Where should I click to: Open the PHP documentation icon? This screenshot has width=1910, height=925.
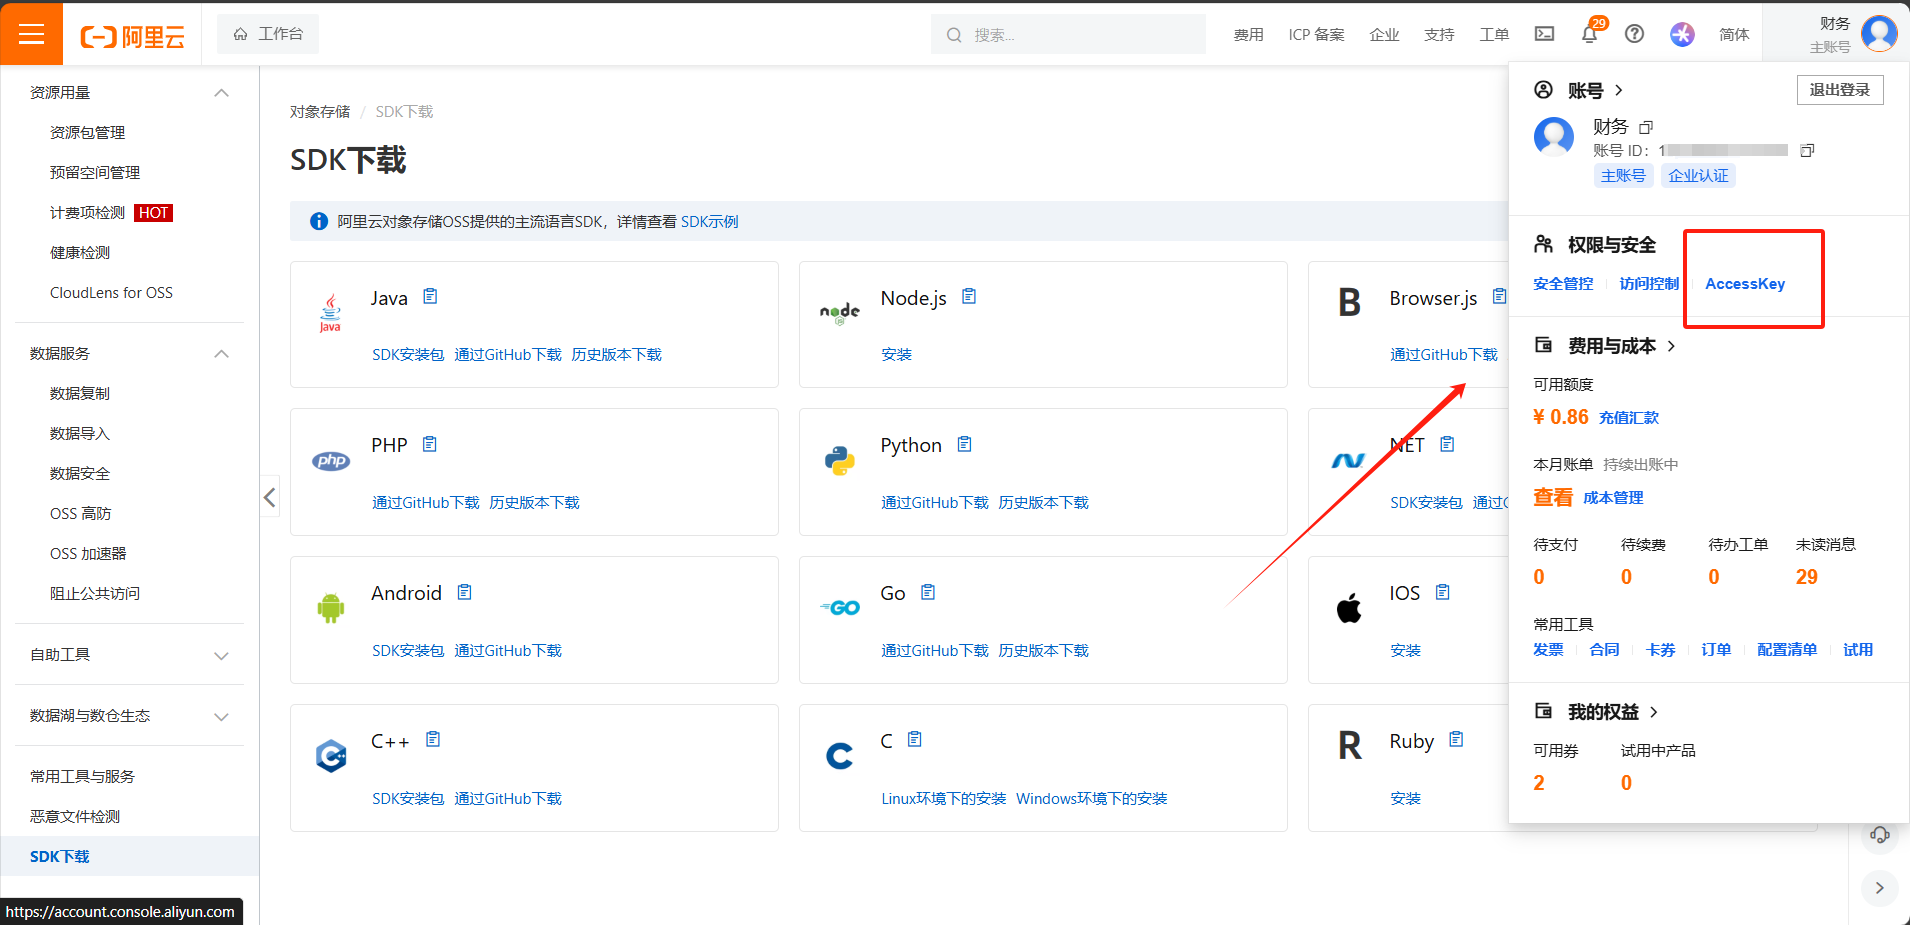coord(430,444)
